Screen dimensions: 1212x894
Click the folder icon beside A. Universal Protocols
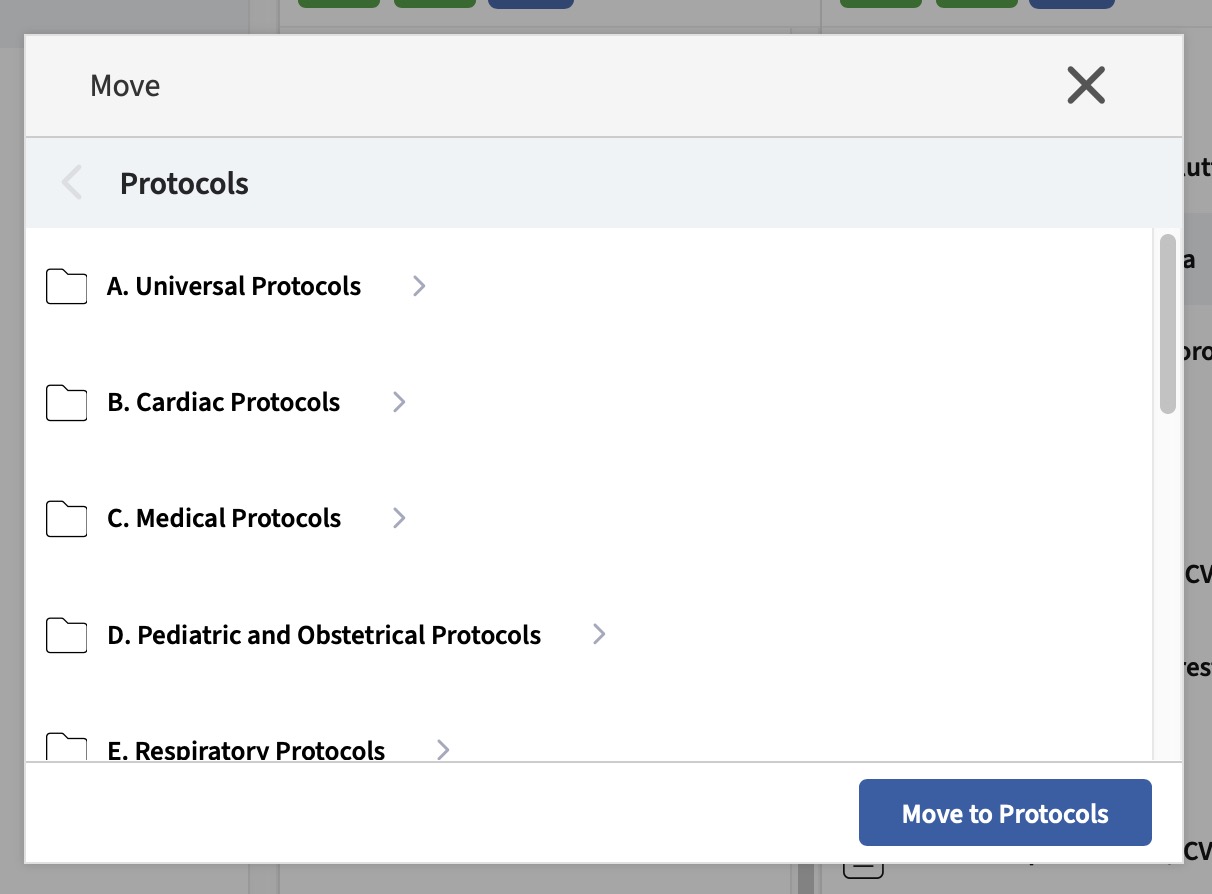coord(66,286)
